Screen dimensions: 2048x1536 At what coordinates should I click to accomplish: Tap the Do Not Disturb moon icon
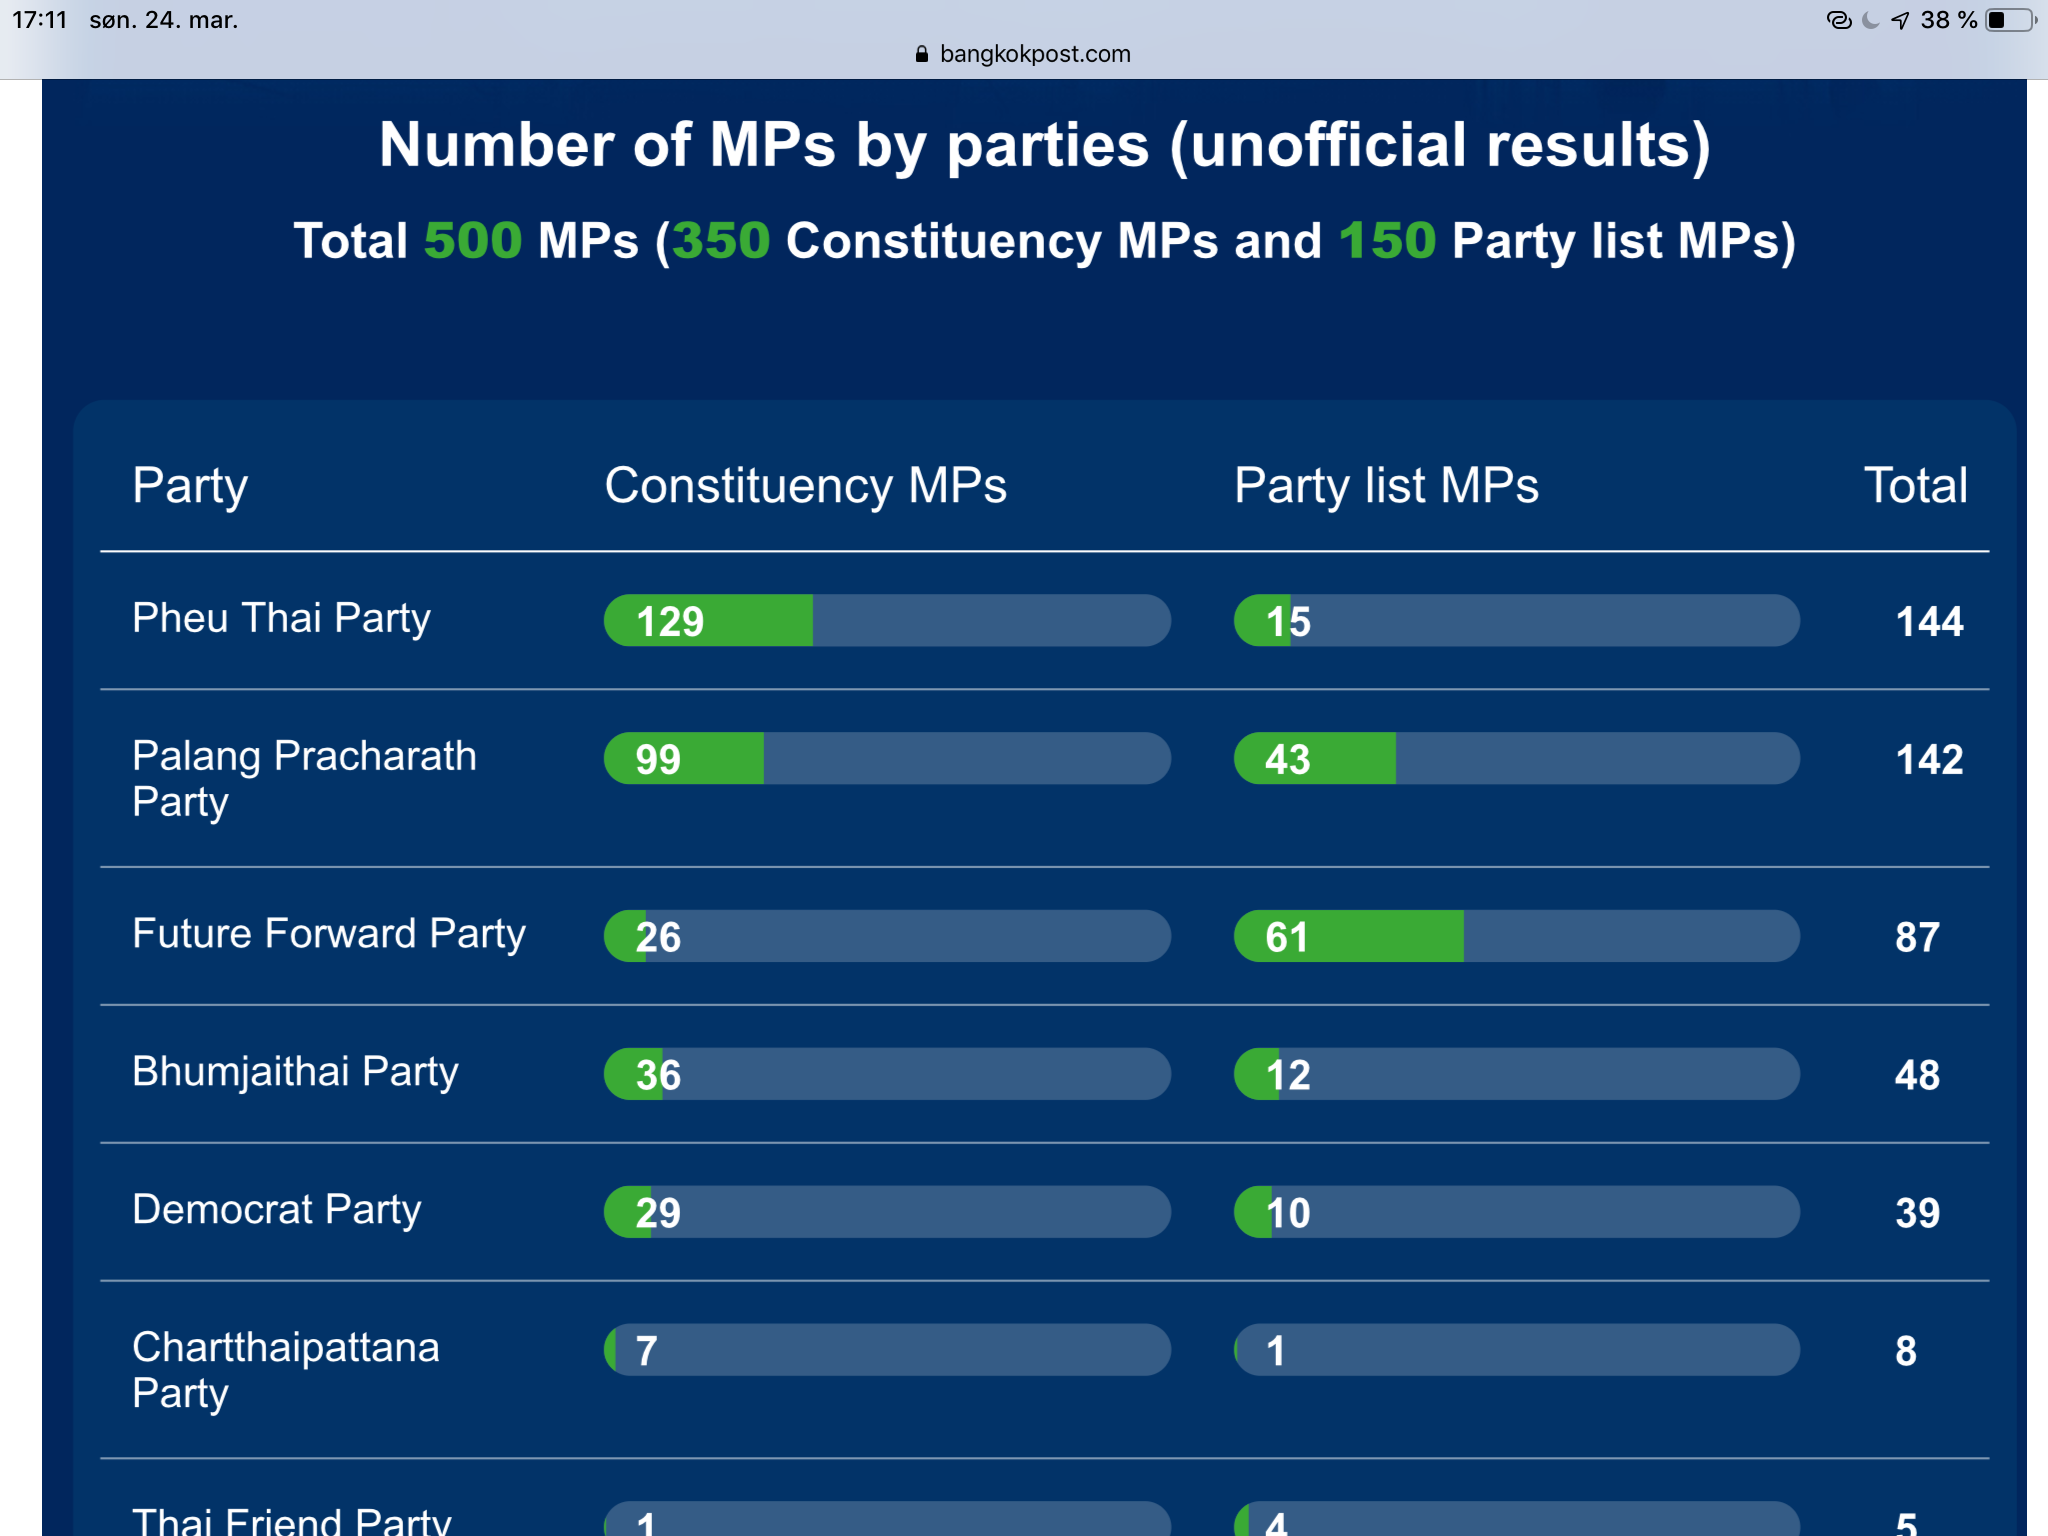tap(1870, 20)
